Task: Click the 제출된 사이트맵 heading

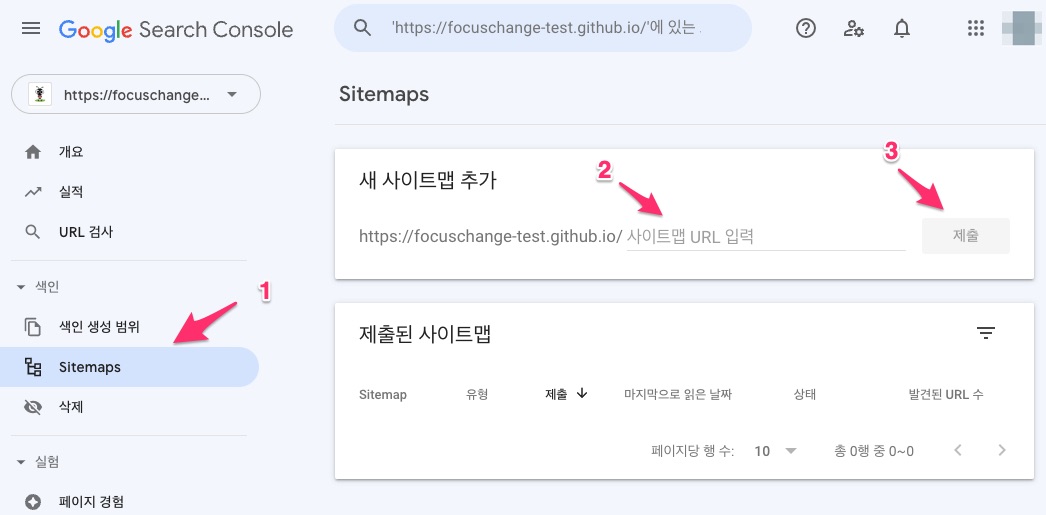Action: pyautogui.click(x=425, y=334)
